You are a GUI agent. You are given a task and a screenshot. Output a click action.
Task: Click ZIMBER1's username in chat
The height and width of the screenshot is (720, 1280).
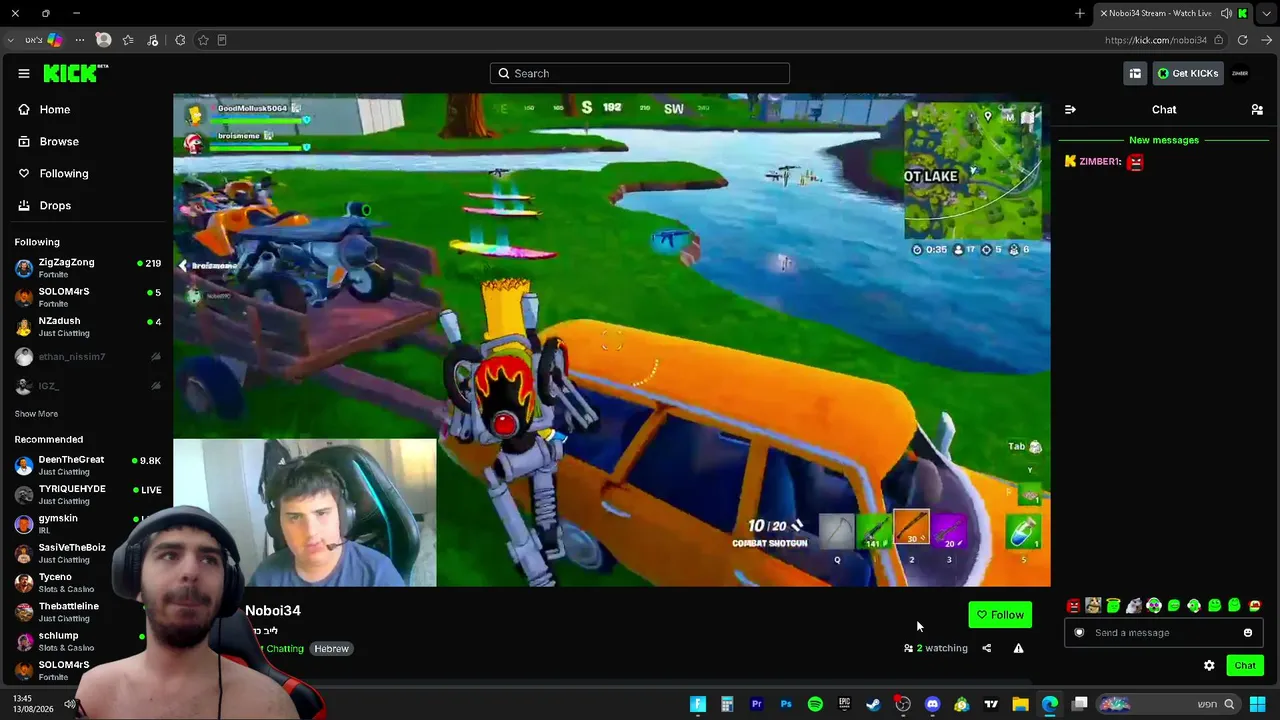coord(1100,161)
